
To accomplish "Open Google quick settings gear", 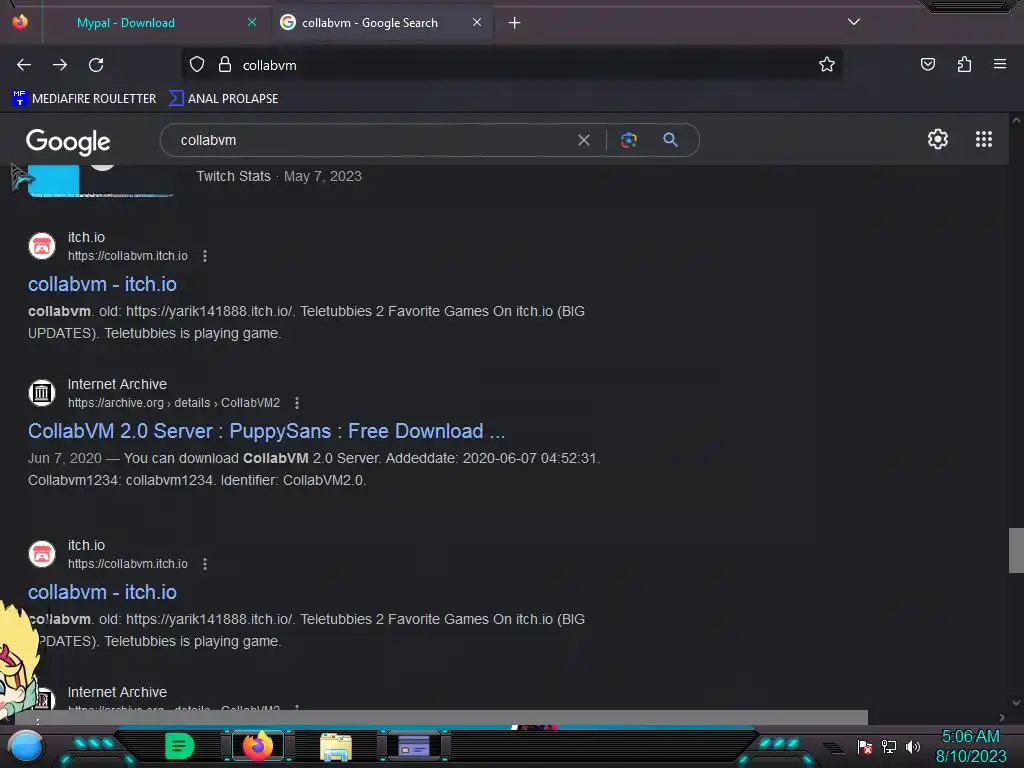I will pos(938,139).
